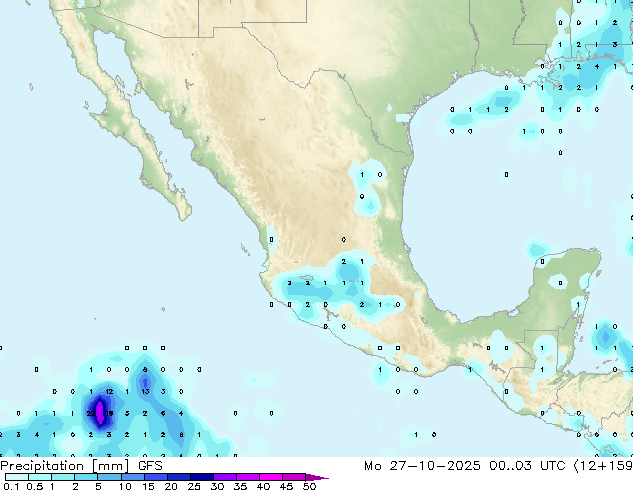Click the 0.1–0.5 mm palest legend swatch
This screenshot has height=490, width=634.
tap(17, 477)
